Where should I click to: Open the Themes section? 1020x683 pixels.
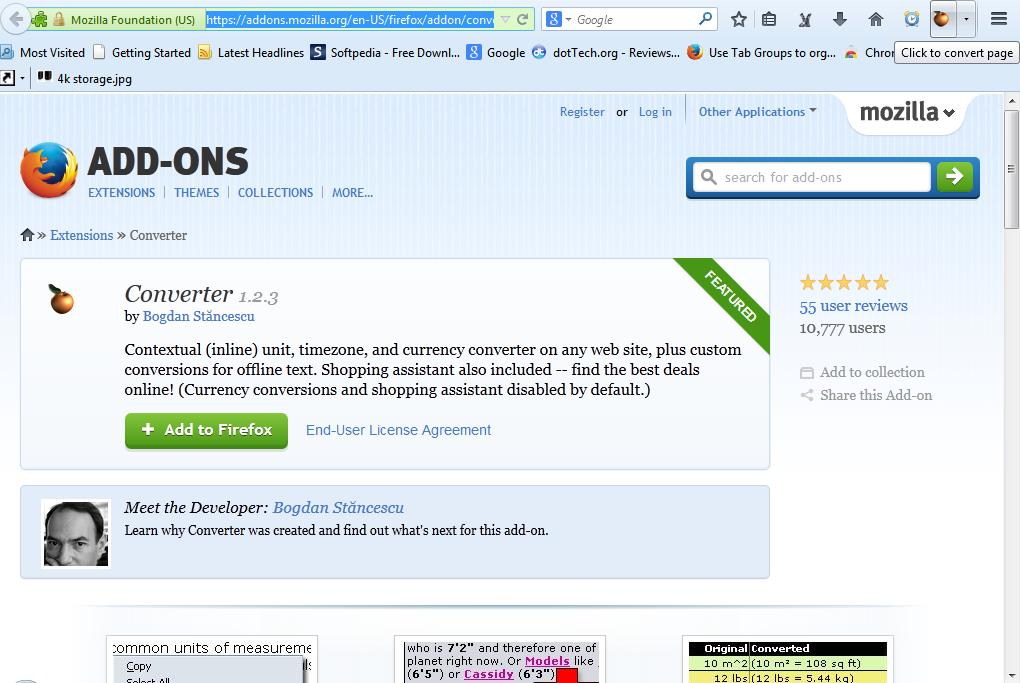(196, 193)
